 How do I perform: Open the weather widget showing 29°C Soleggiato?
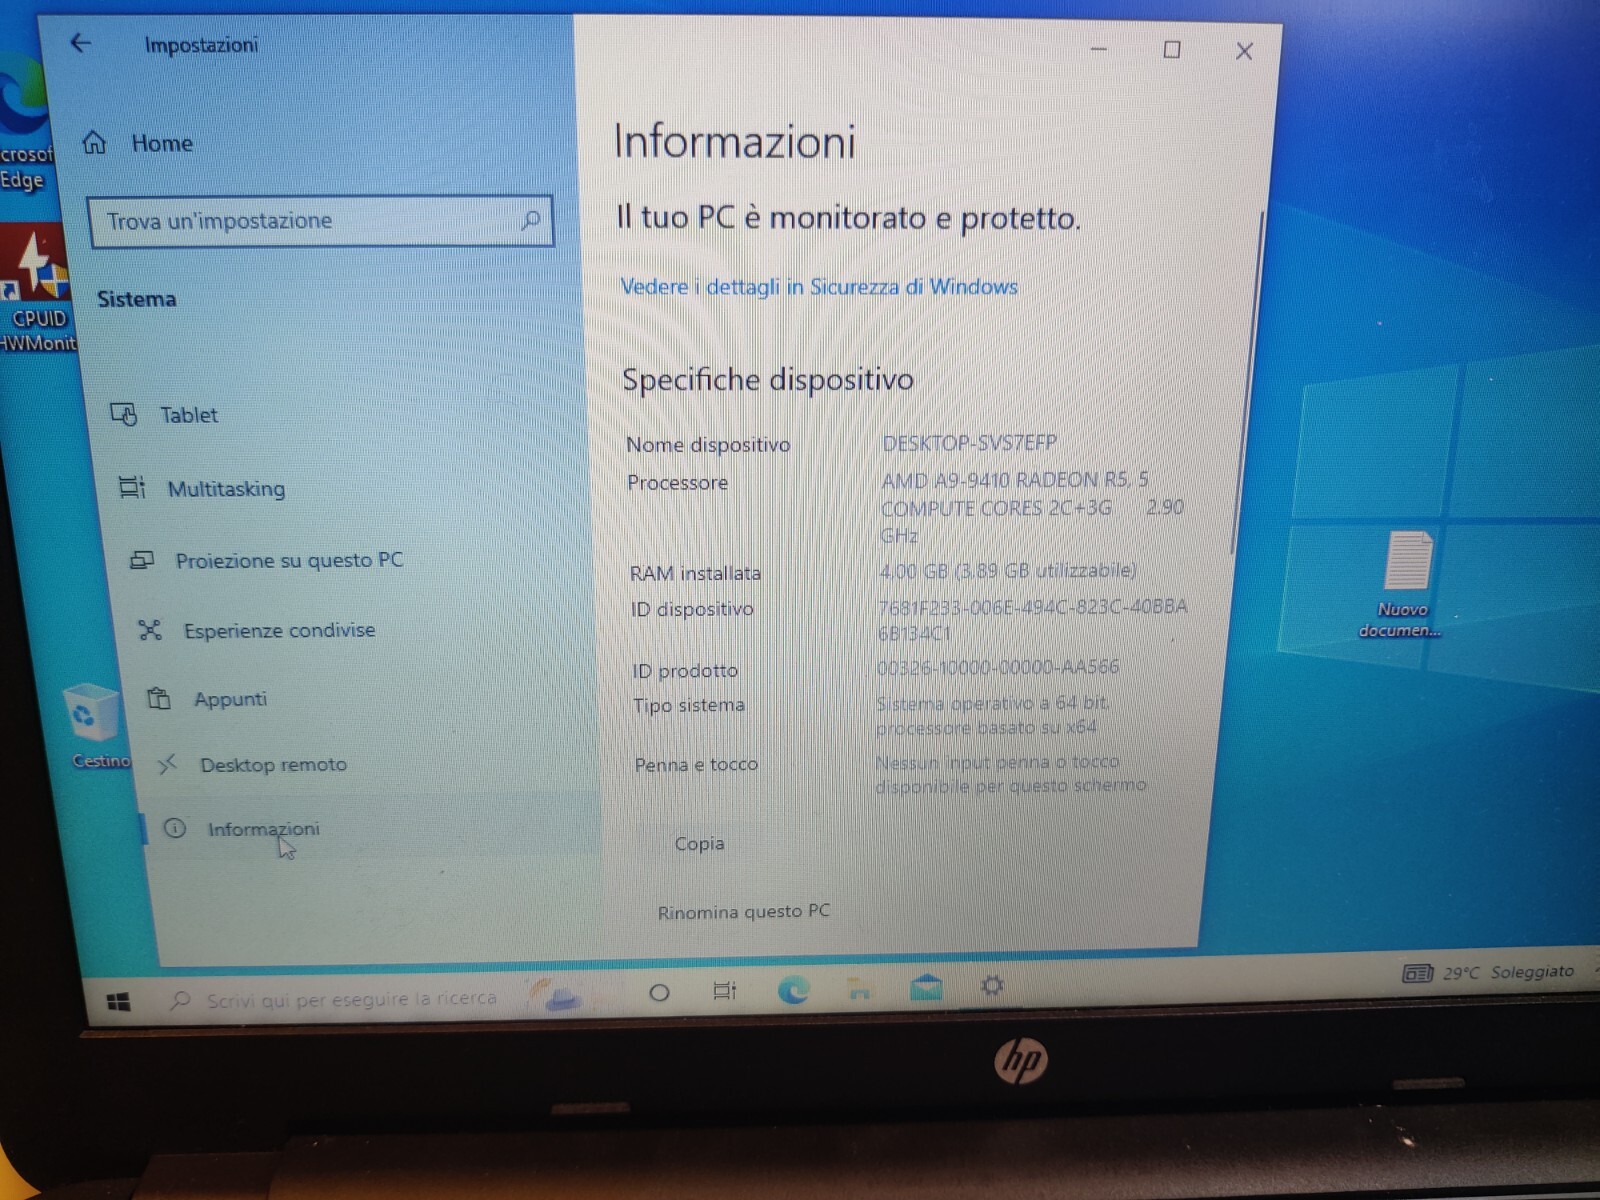click(1488, 972)
